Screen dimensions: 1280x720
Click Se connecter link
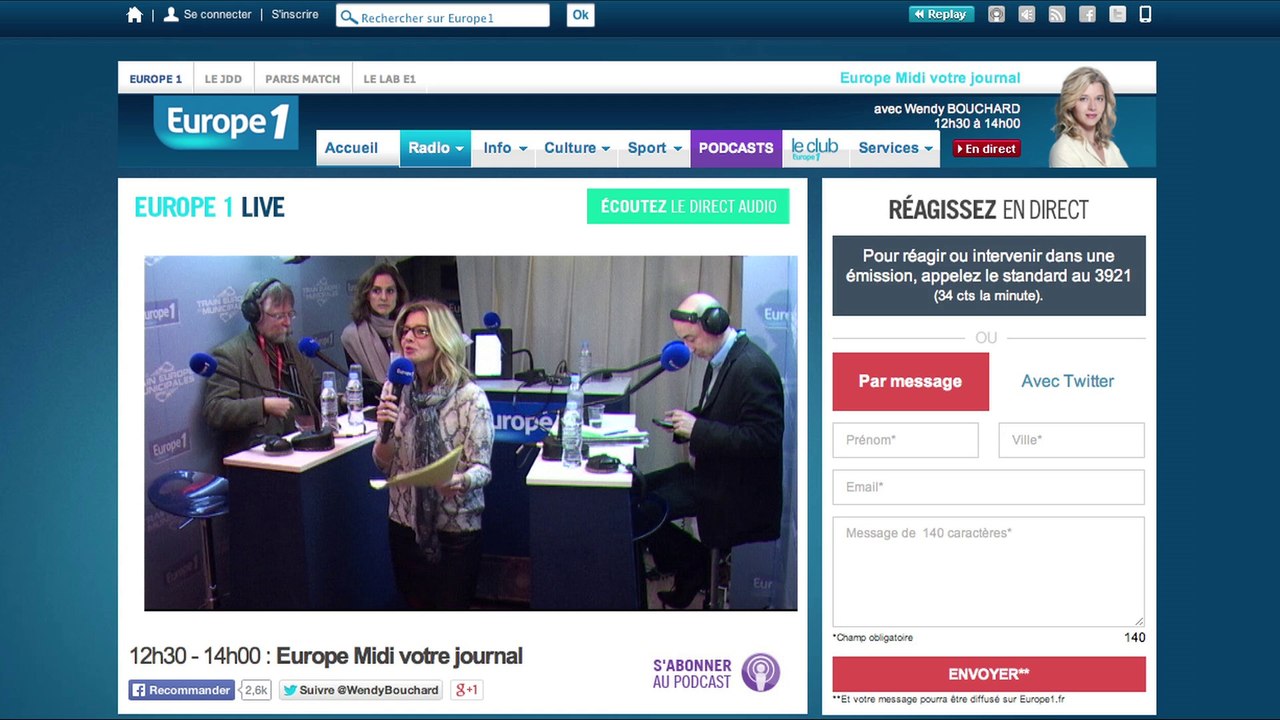pos(217,15)
